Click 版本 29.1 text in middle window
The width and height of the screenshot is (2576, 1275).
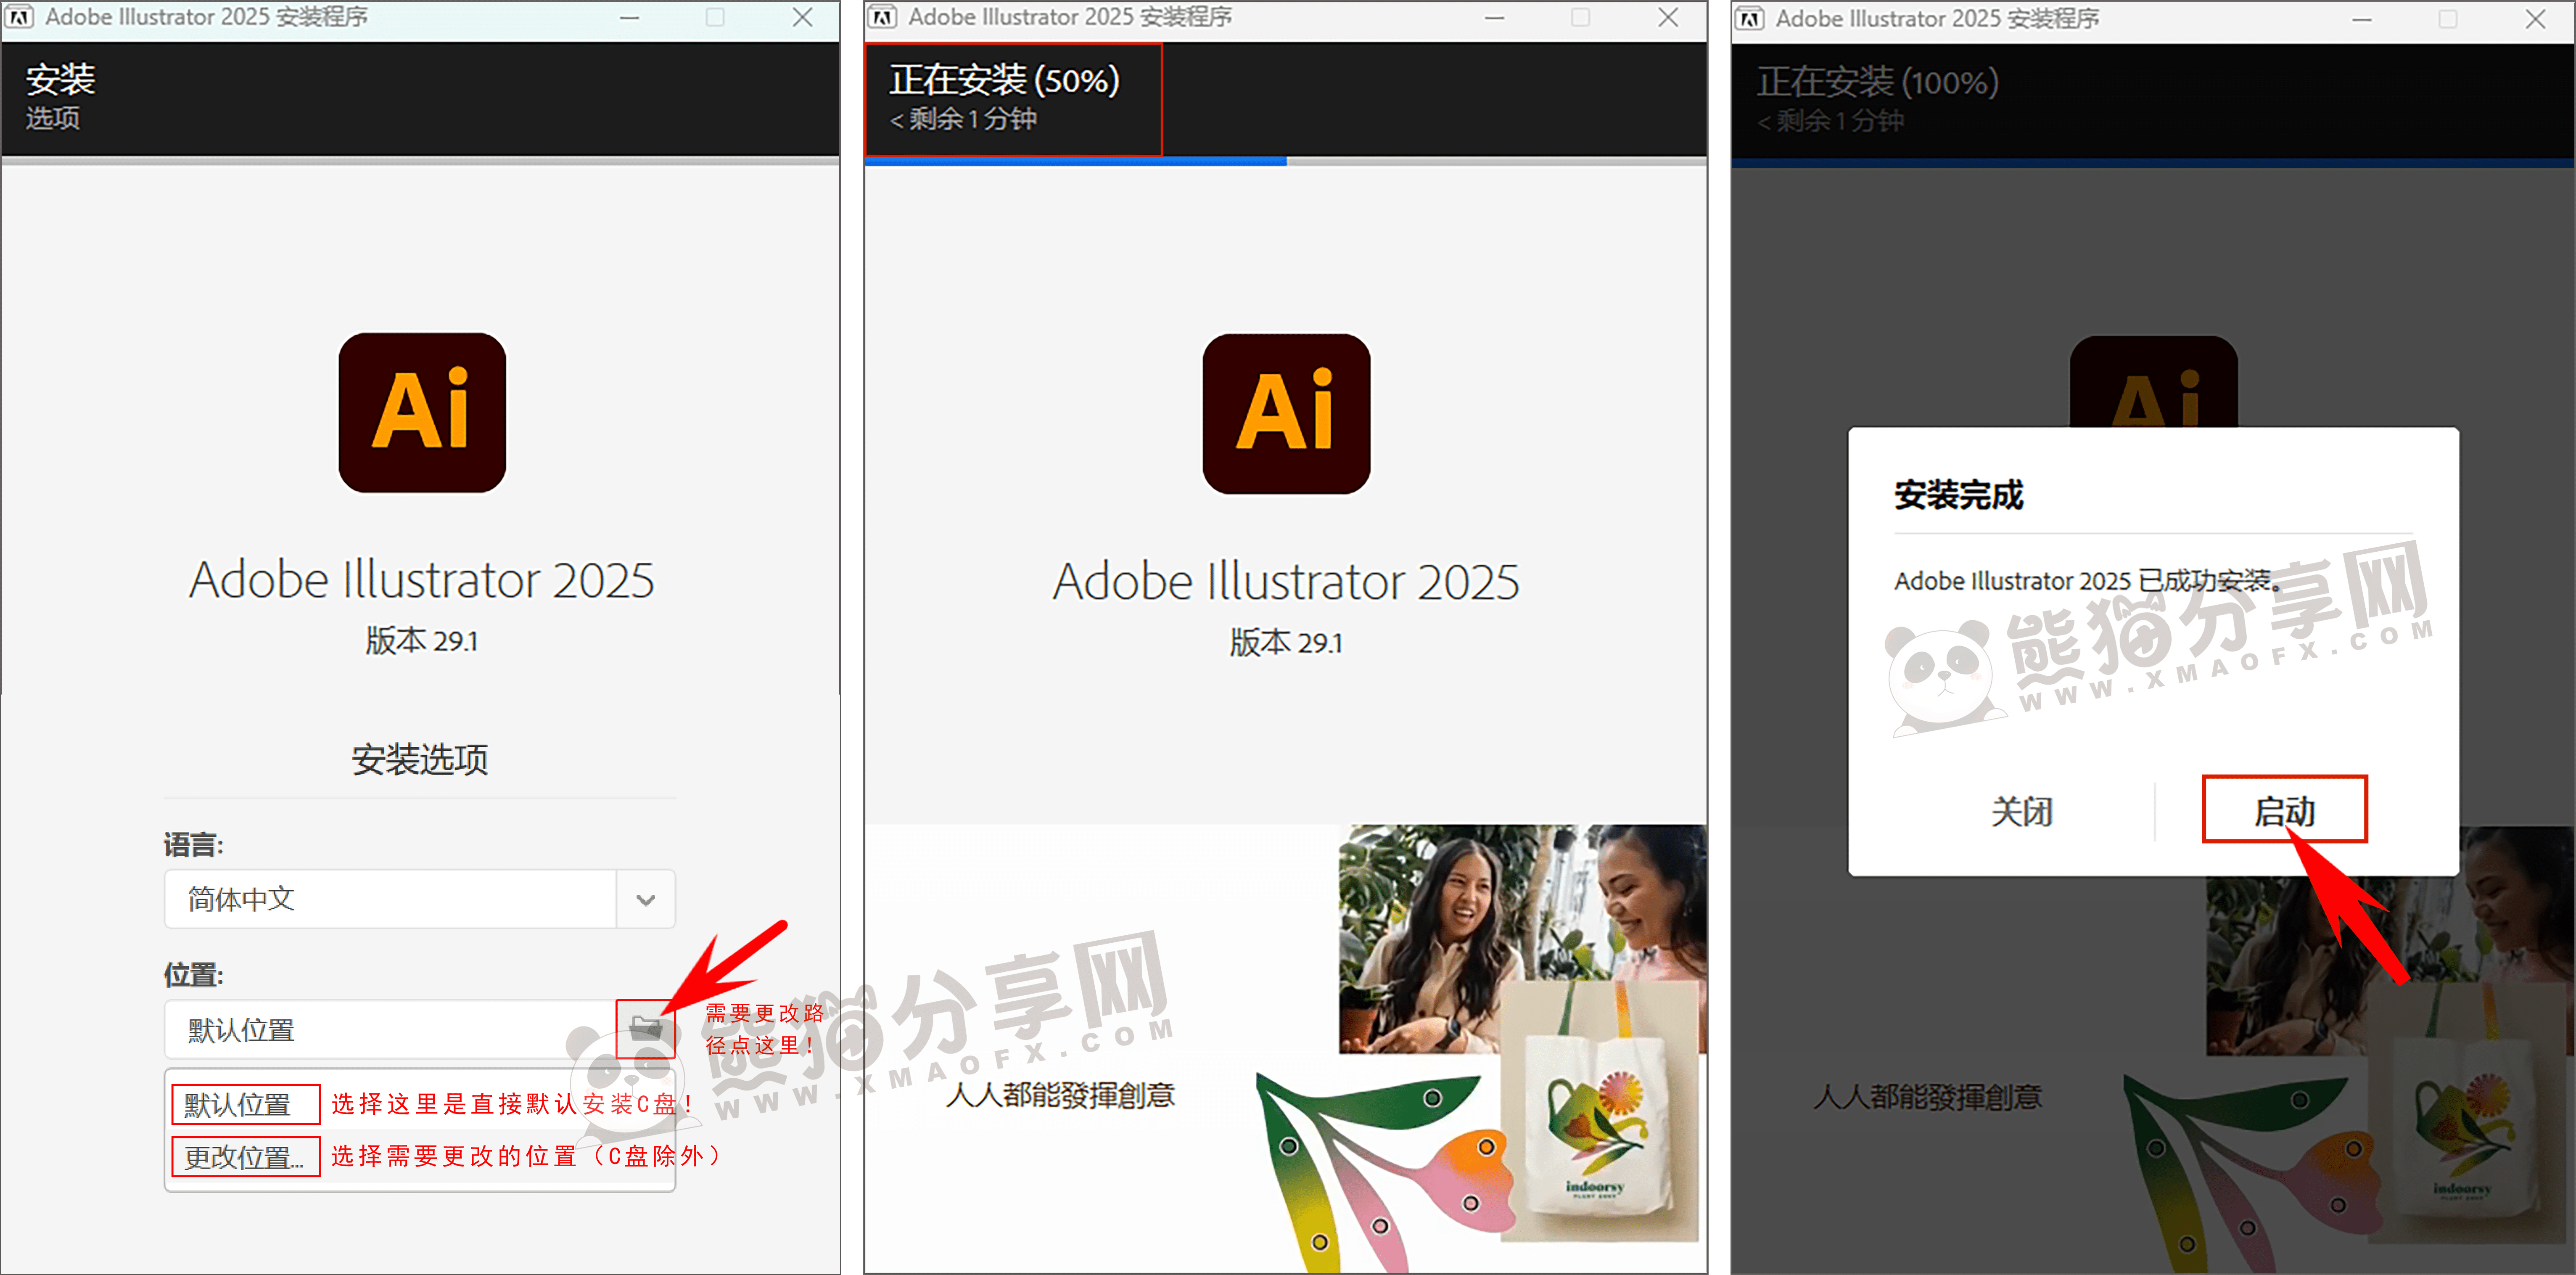(1286, 642)
